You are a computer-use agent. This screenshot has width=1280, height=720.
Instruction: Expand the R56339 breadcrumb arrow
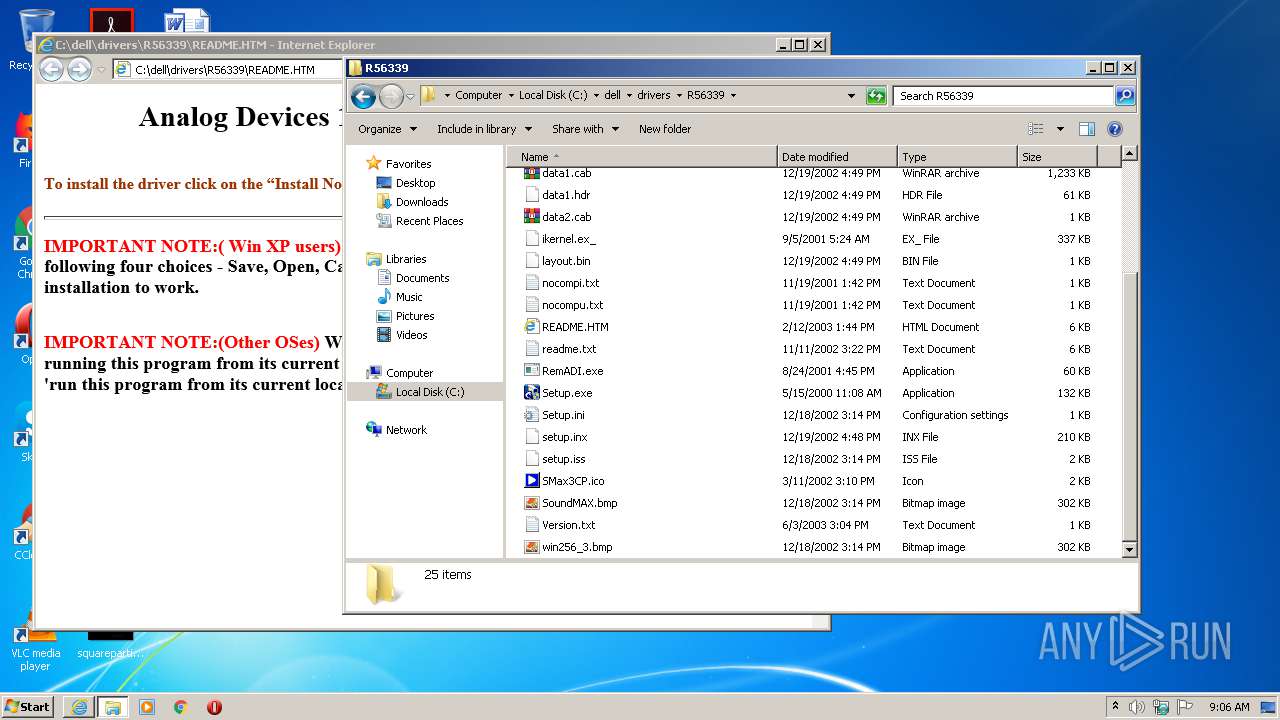pos(733,96)
